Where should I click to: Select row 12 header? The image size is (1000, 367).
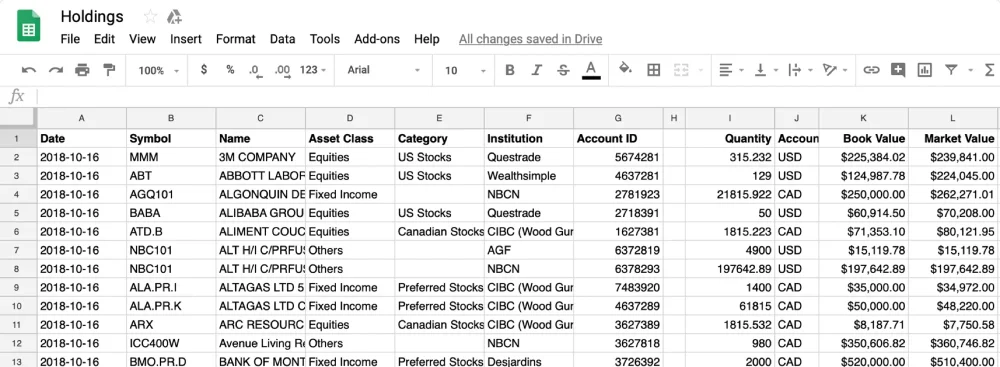[x=18, y=343]
